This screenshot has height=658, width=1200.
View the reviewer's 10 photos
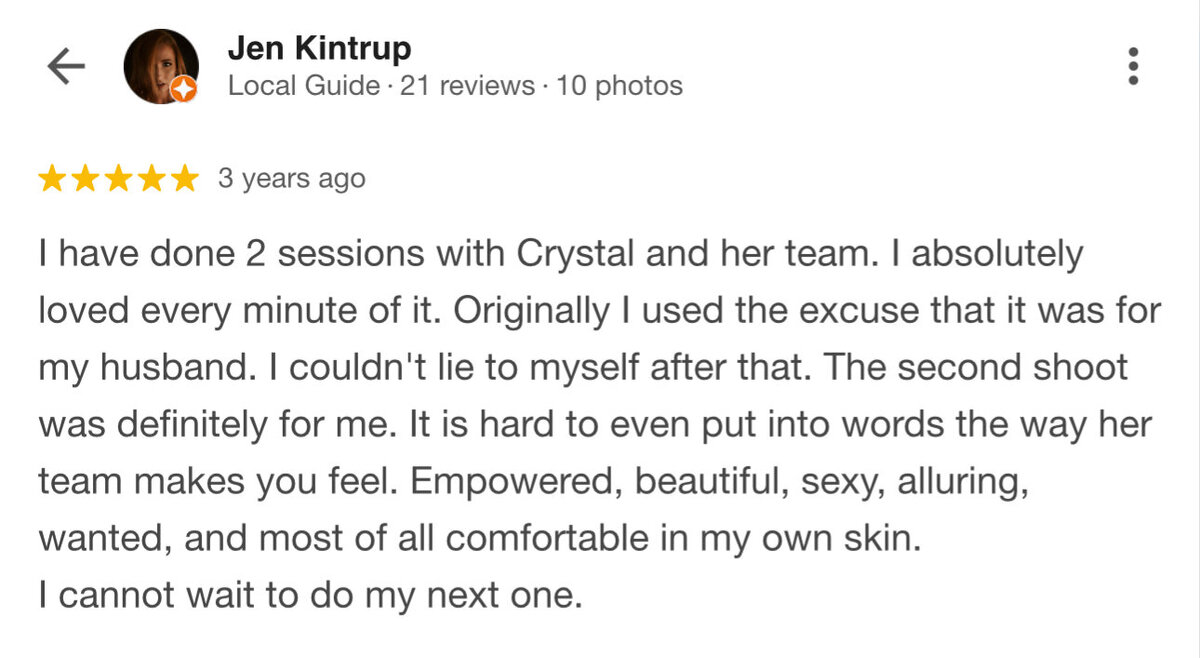coord(619,86)
